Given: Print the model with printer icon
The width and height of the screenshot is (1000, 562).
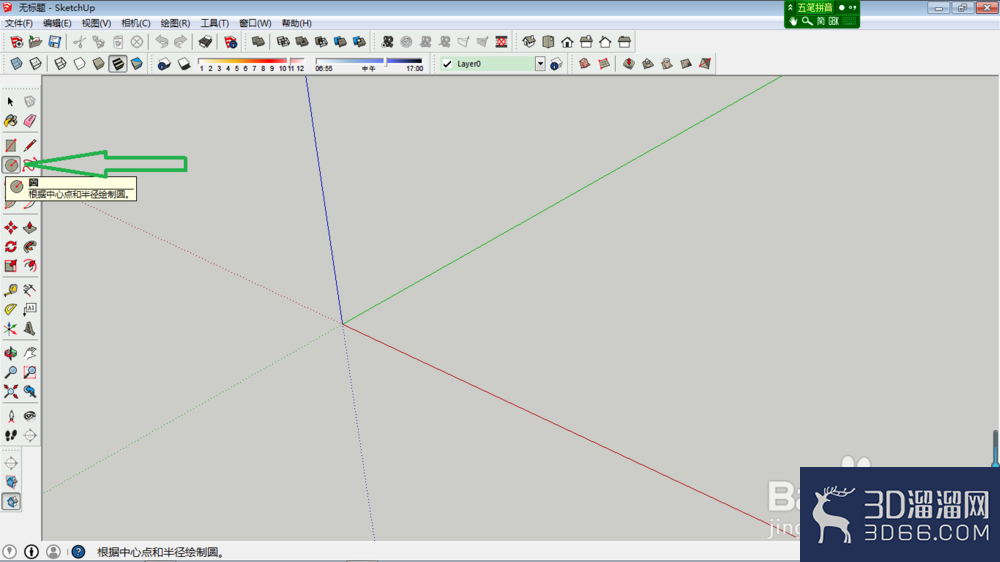Looking at the screenshot, I should 205,42.
